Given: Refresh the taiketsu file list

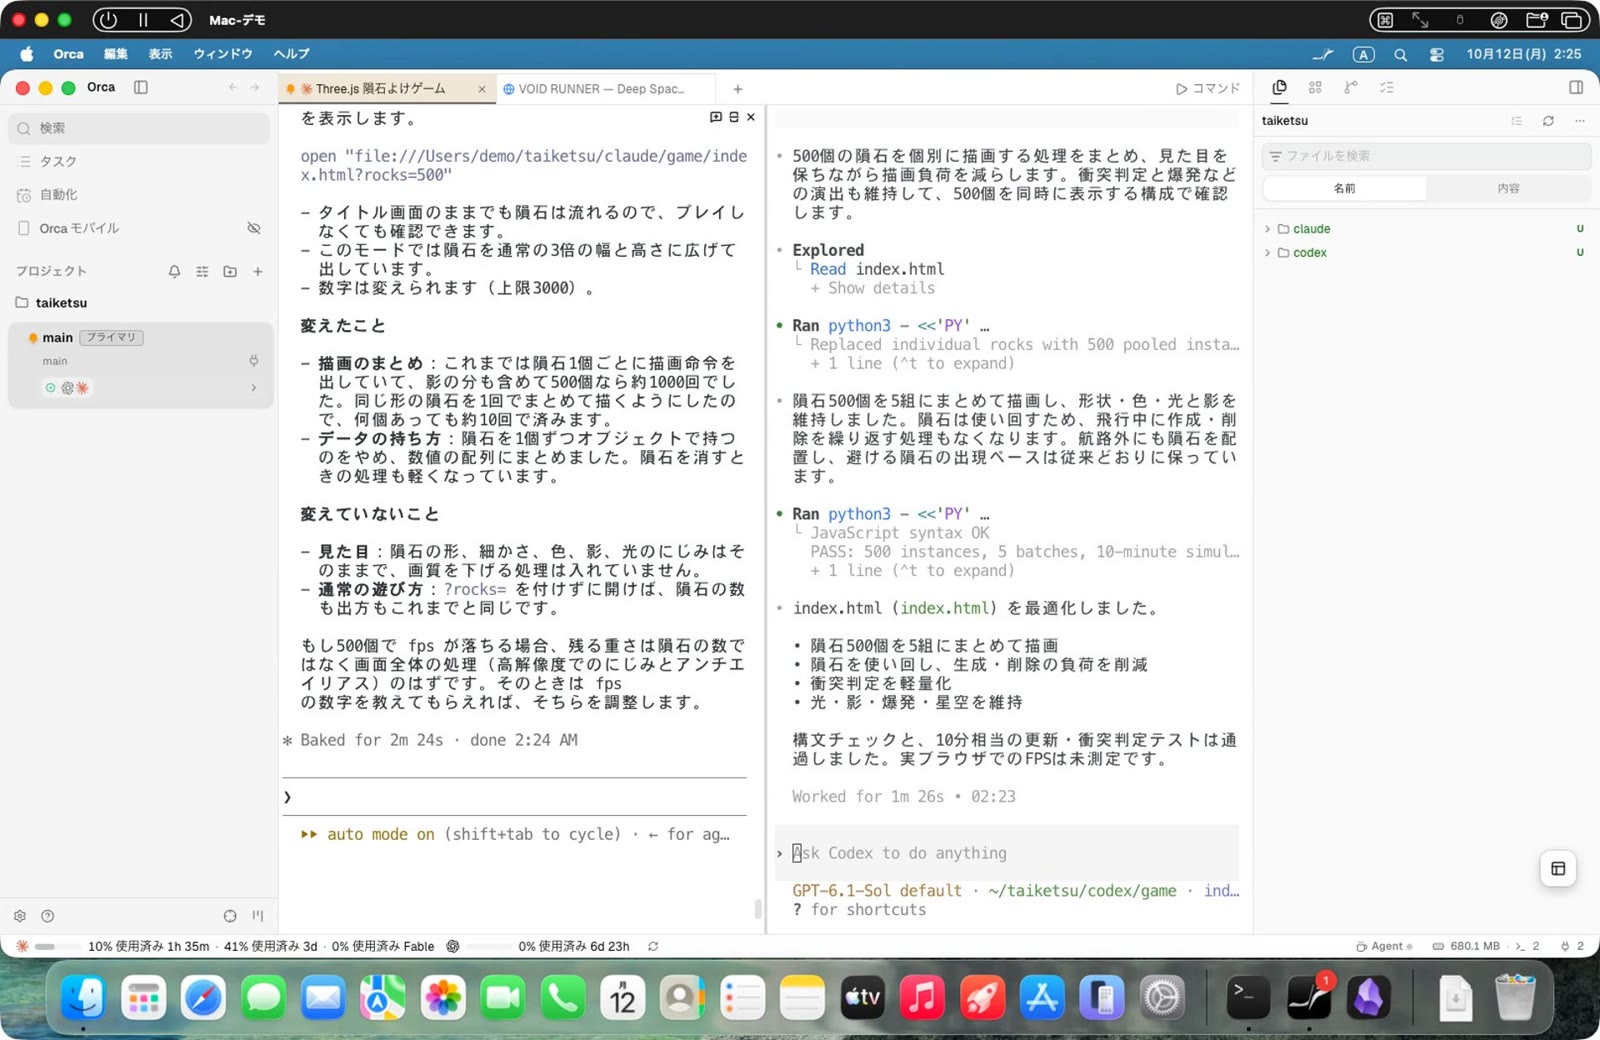Looking at the screenshot, I should point(1548,121).
